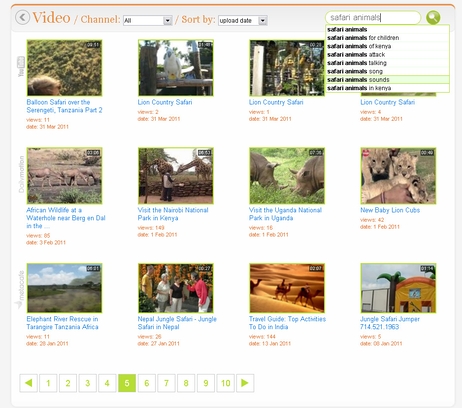The height and width of the screenshot is (408, 462).
Task: Click the back arrow next to Video
Action: pos(23,17)
